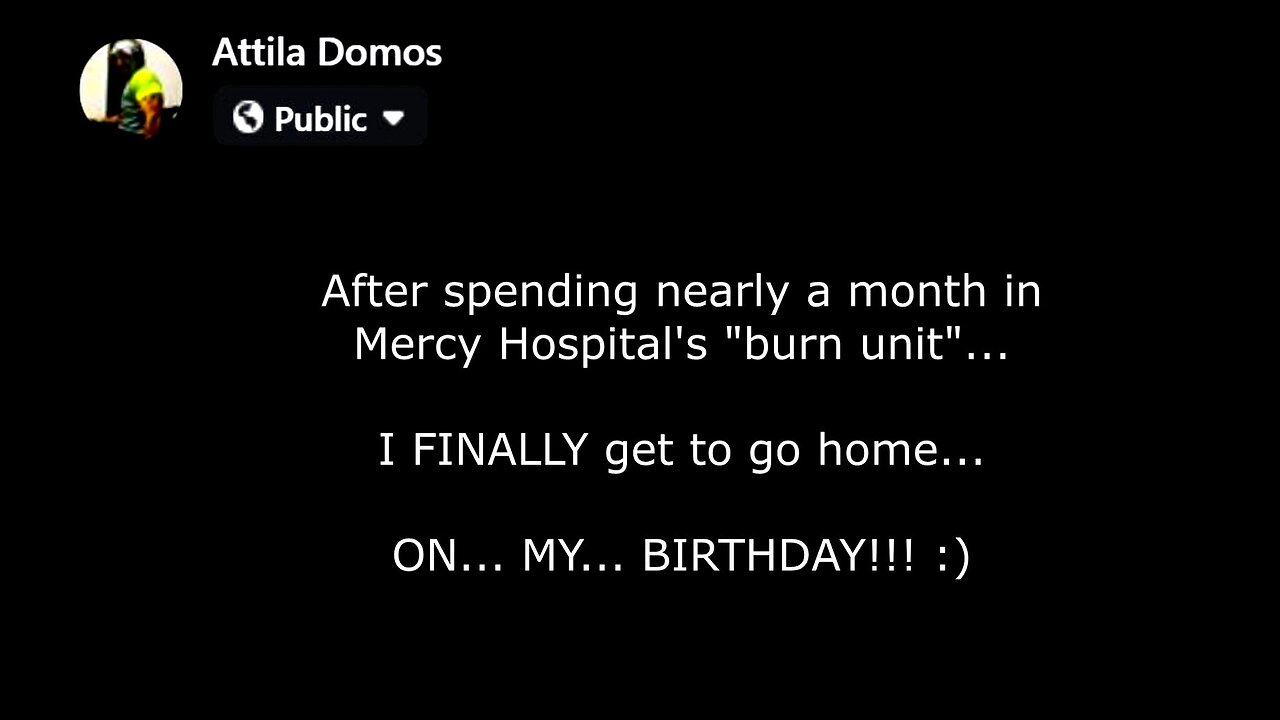Click the word "home..." in the post
1280x720 pixels.
(x=900, y=450)
